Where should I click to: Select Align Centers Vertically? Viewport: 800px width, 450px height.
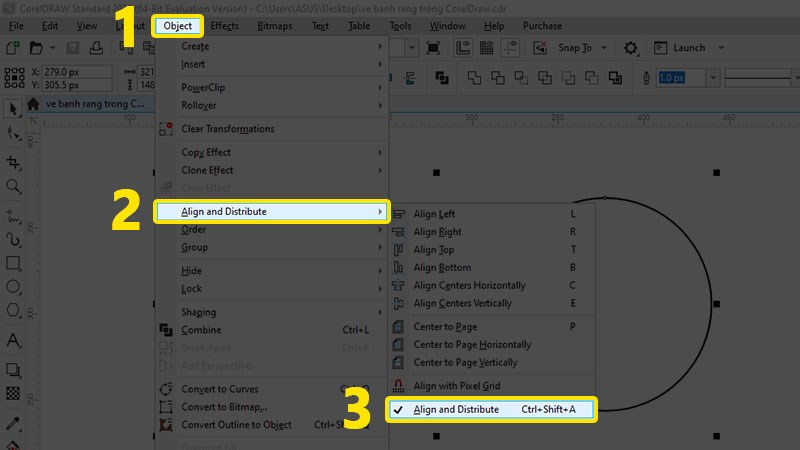tap(491, 303)
